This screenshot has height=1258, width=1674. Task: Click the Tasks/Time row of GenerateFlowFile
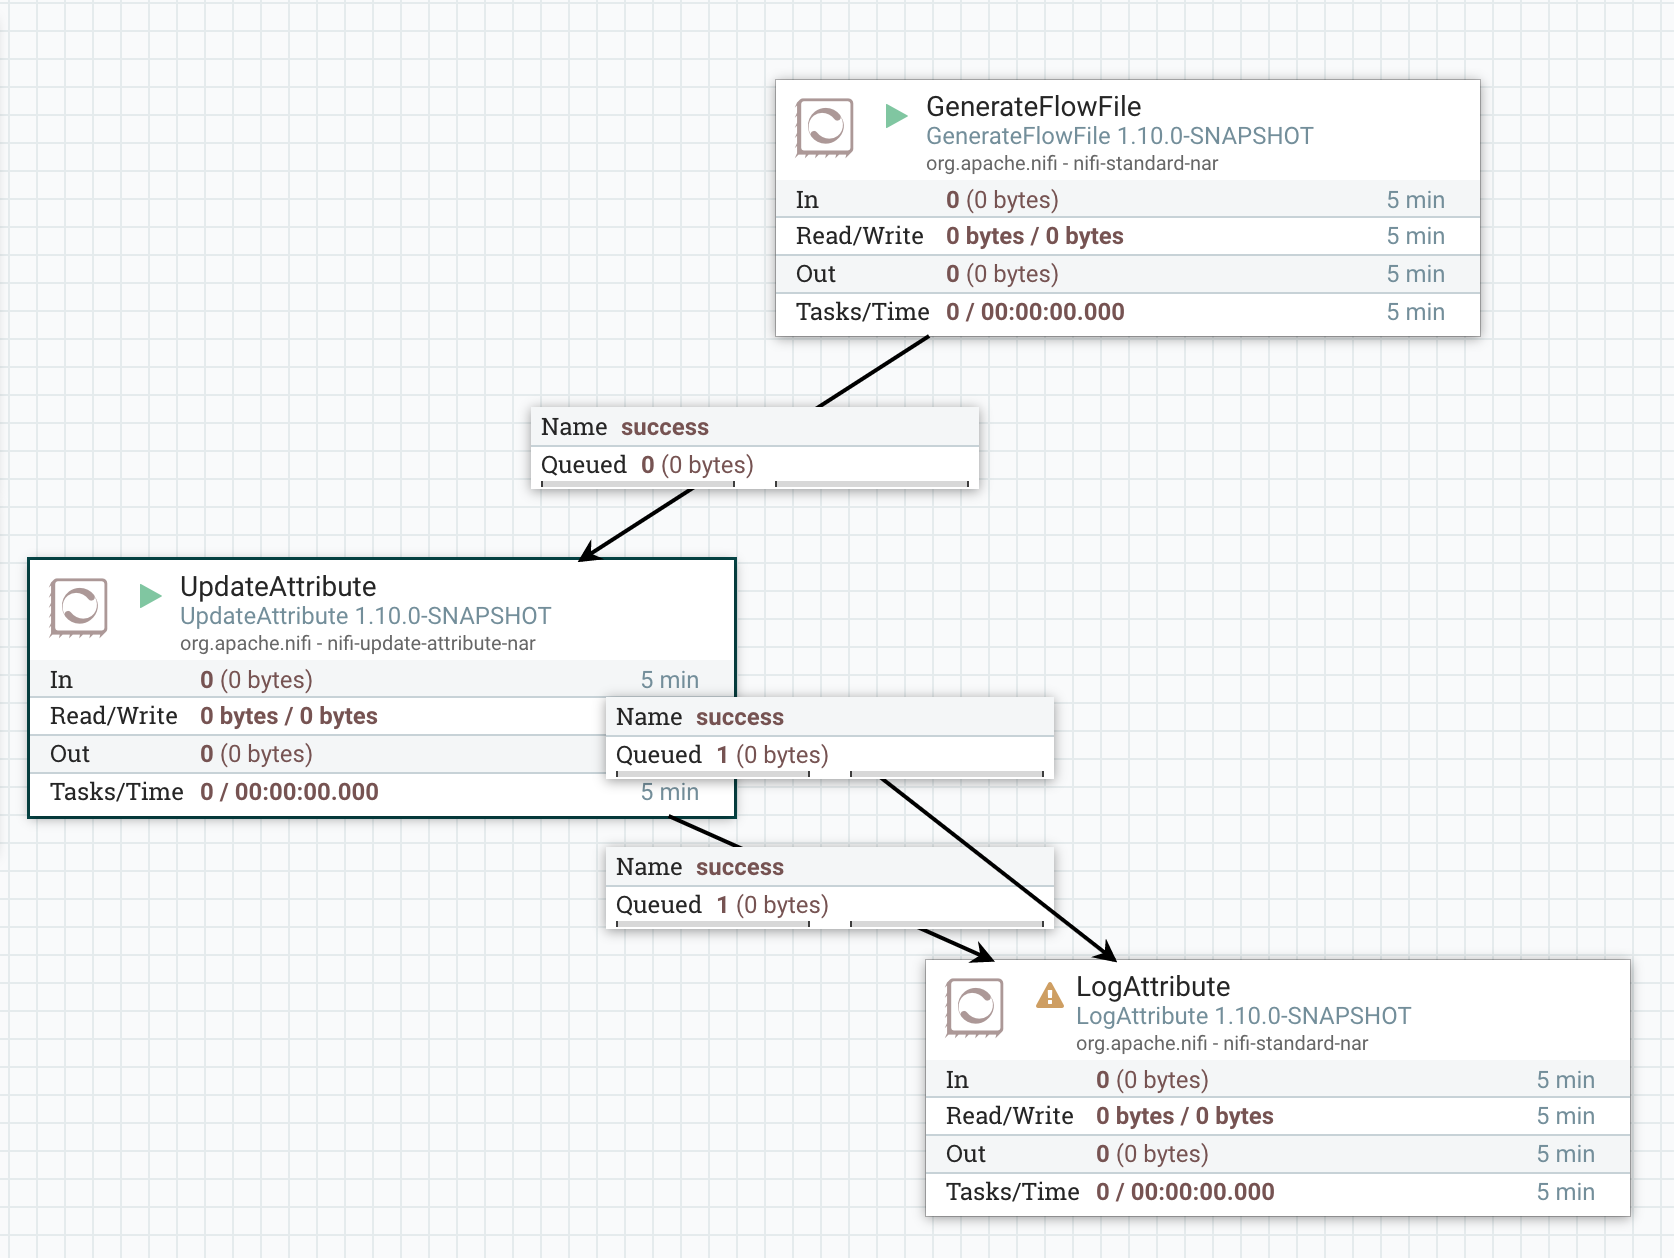click(1127, 312)
